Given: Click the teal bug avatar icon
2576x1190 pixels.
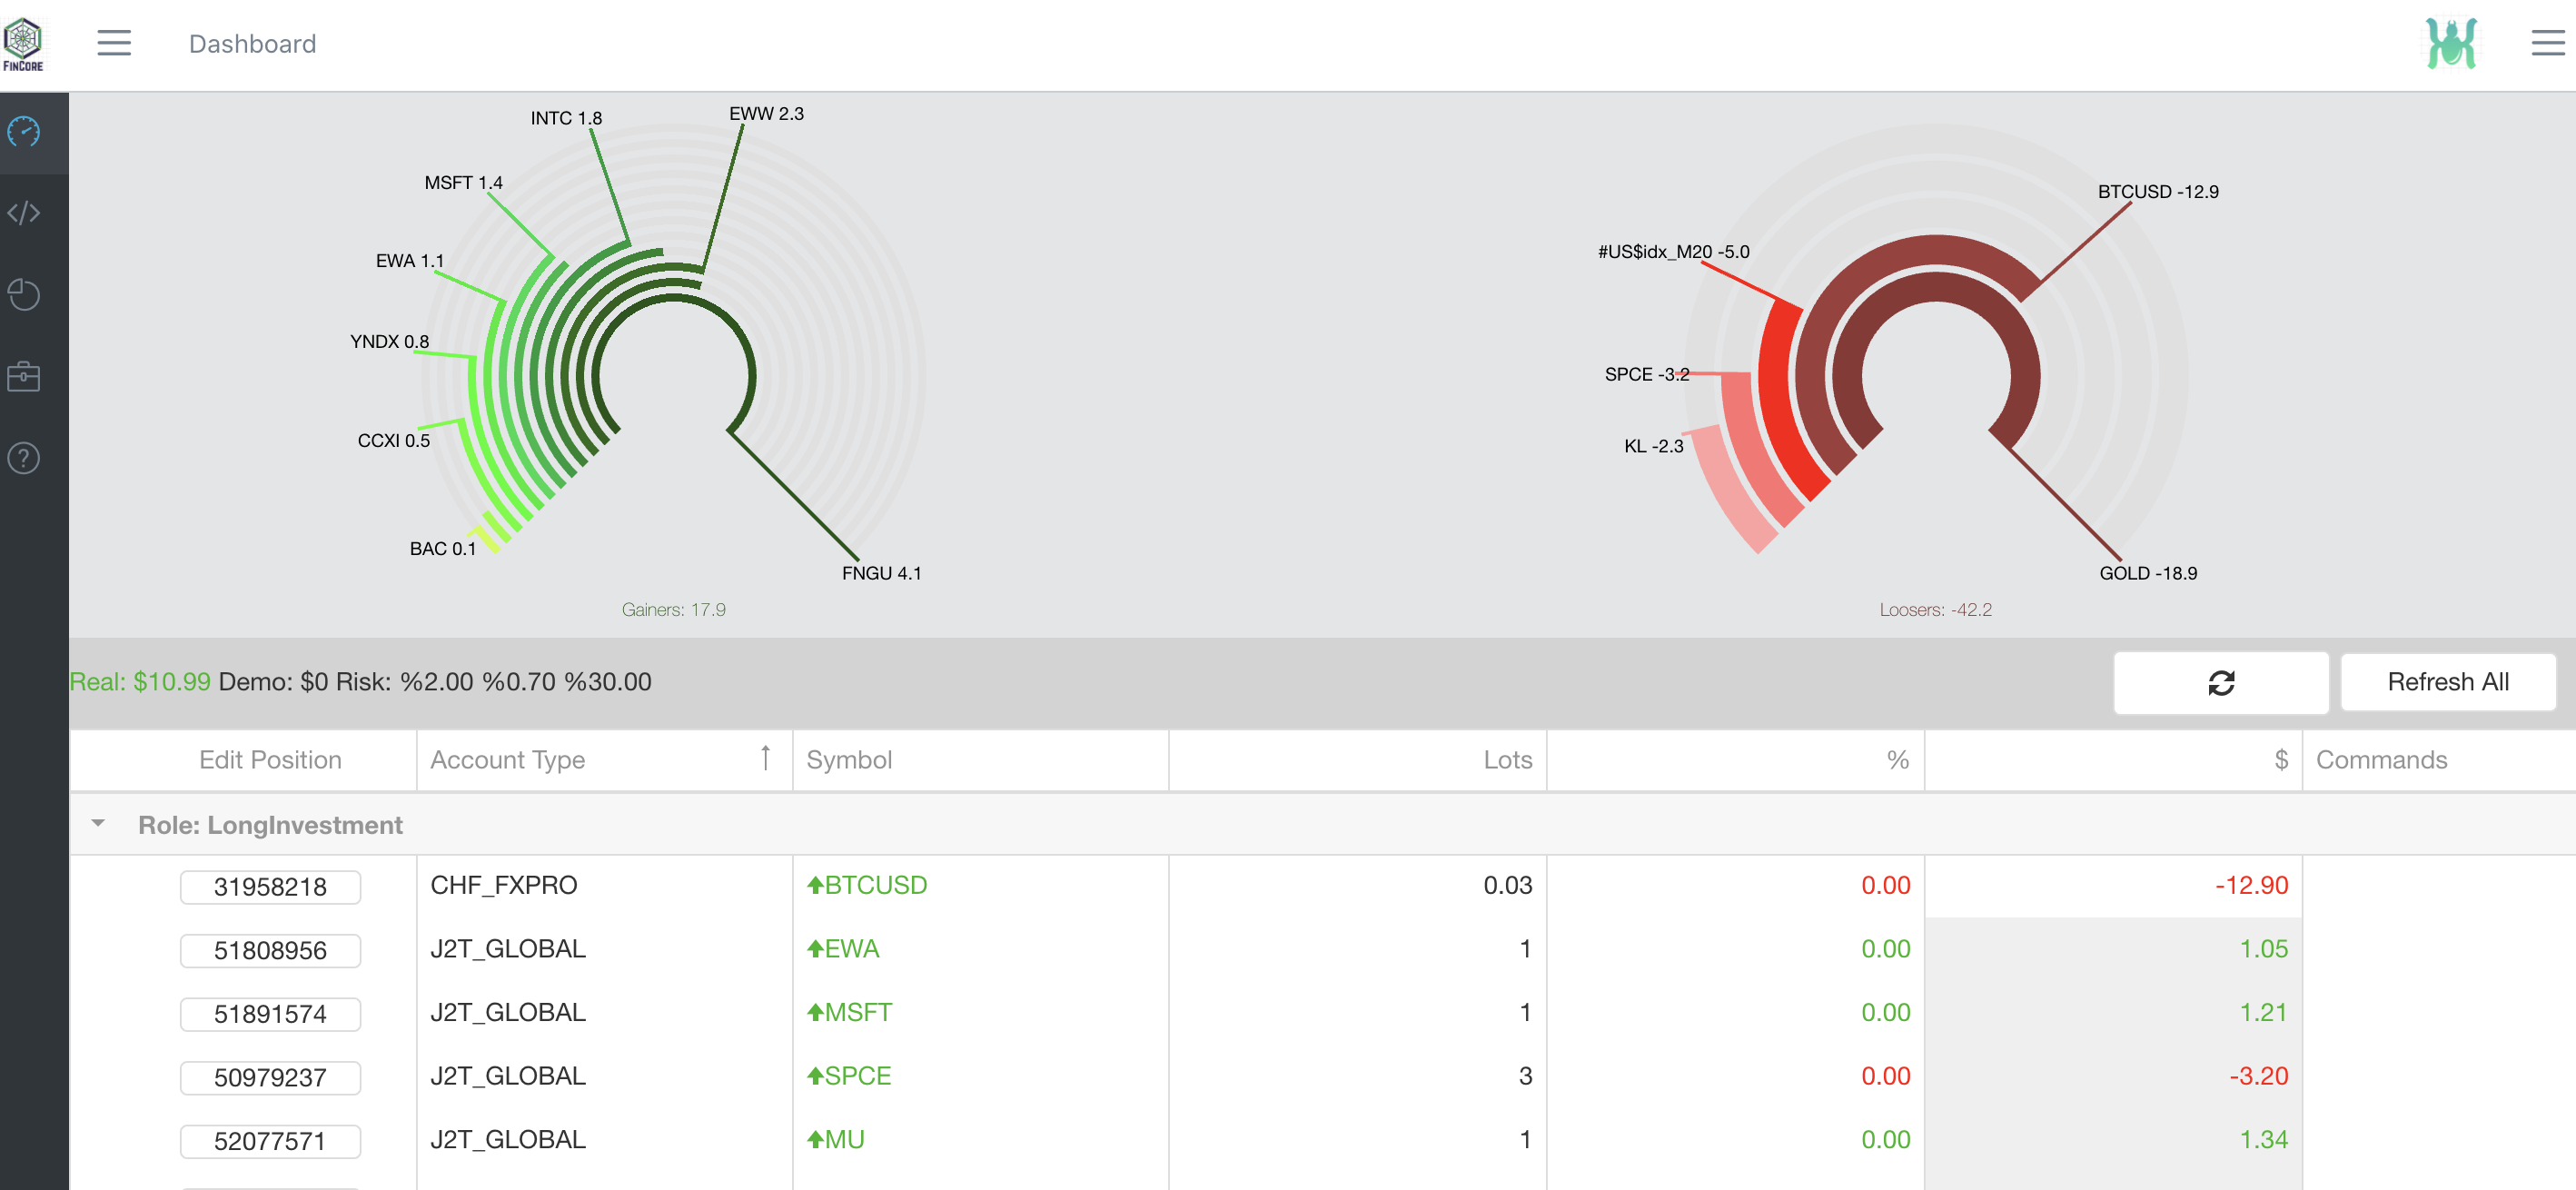Looking at the screenshot, I should tap(2450, 43).
